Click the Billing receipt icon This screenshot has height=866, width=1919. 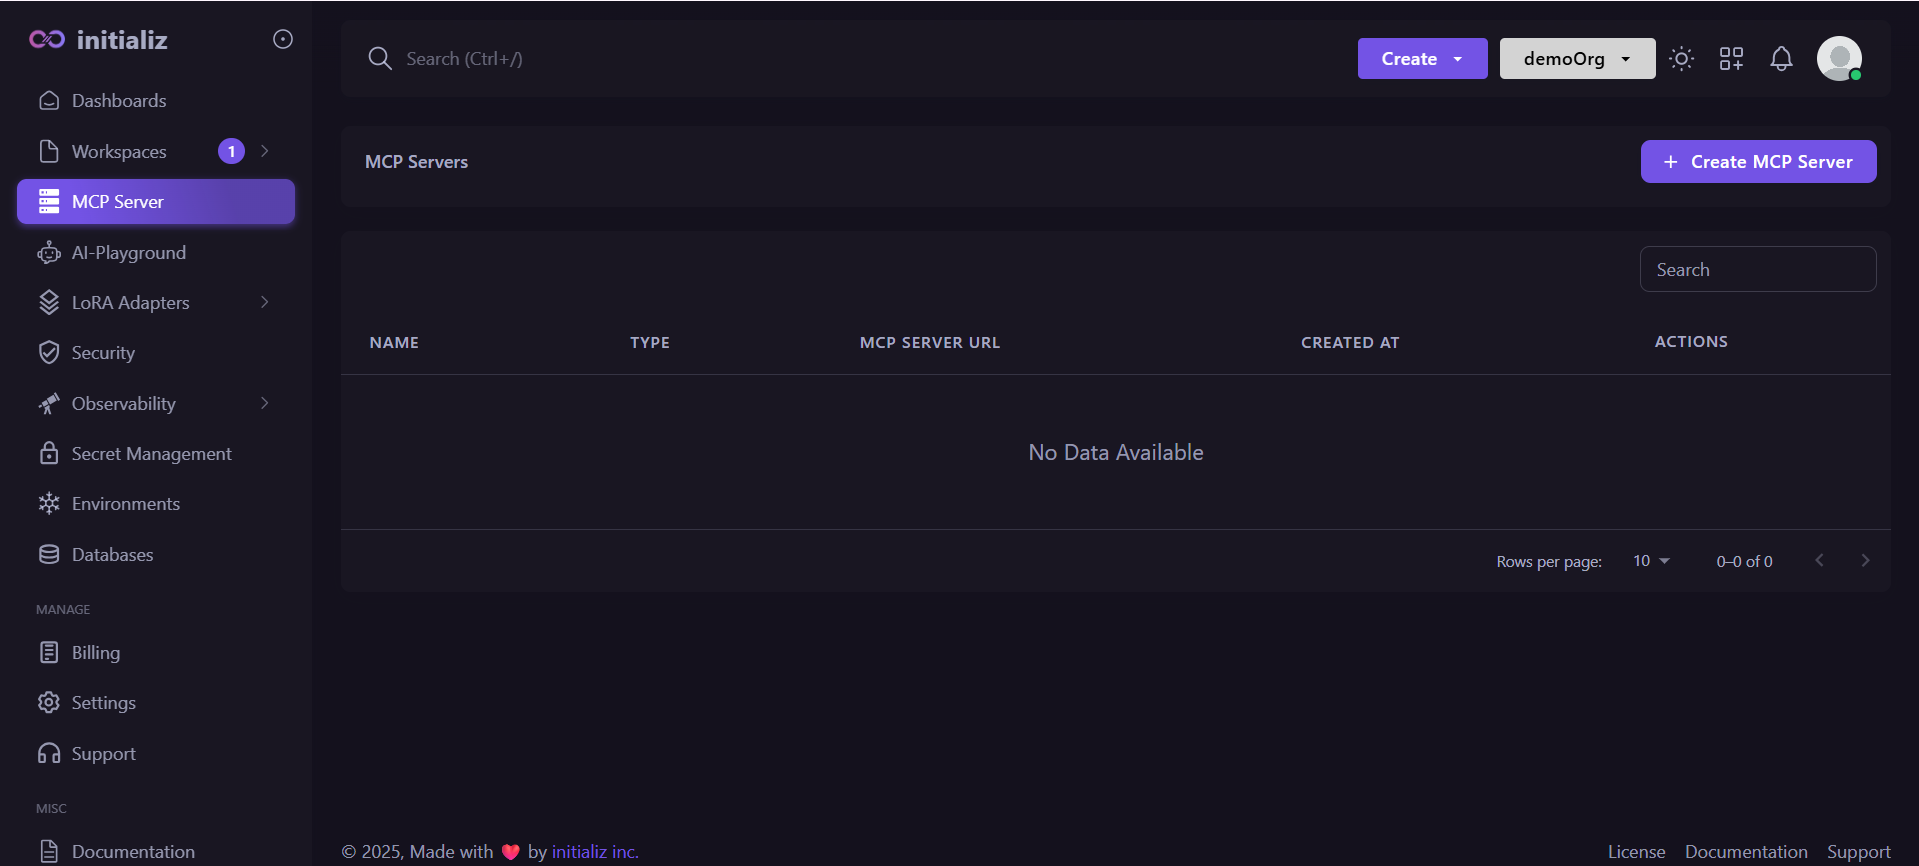[49, 652]
